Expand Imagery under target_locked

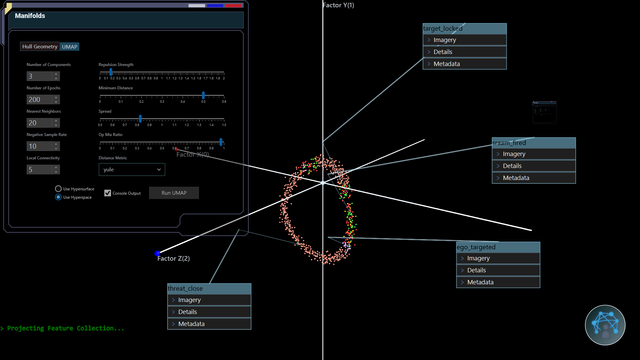tap(464, 40)
